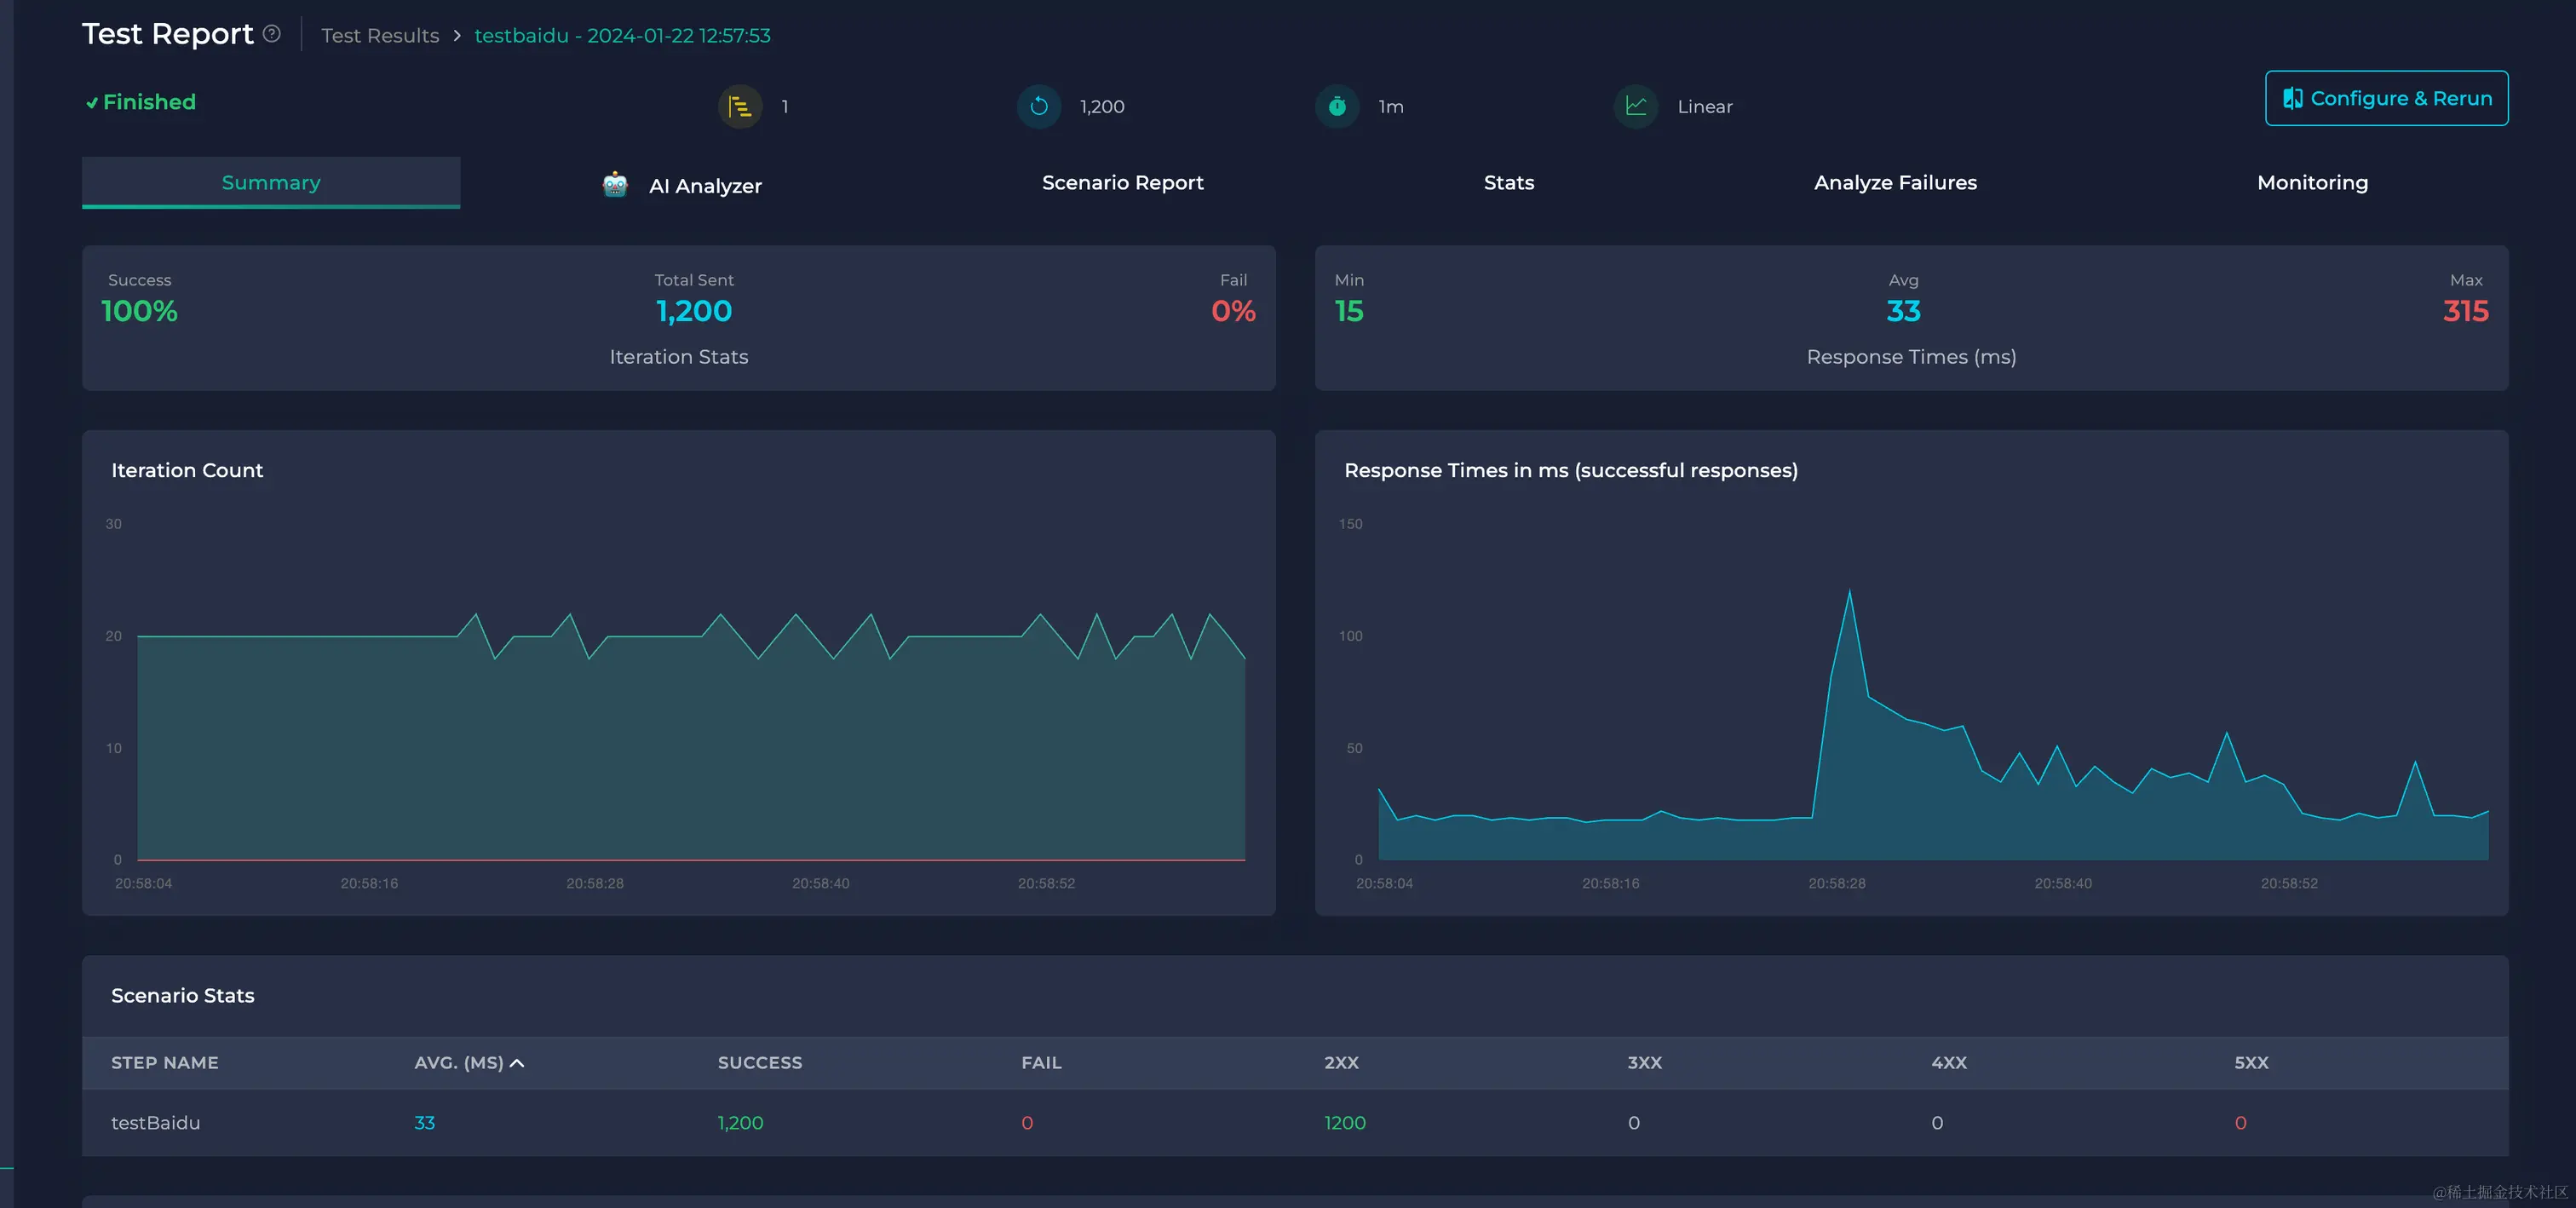
Task: Click the AI Analyzer robot icon
Action: [x=615, y=185]
